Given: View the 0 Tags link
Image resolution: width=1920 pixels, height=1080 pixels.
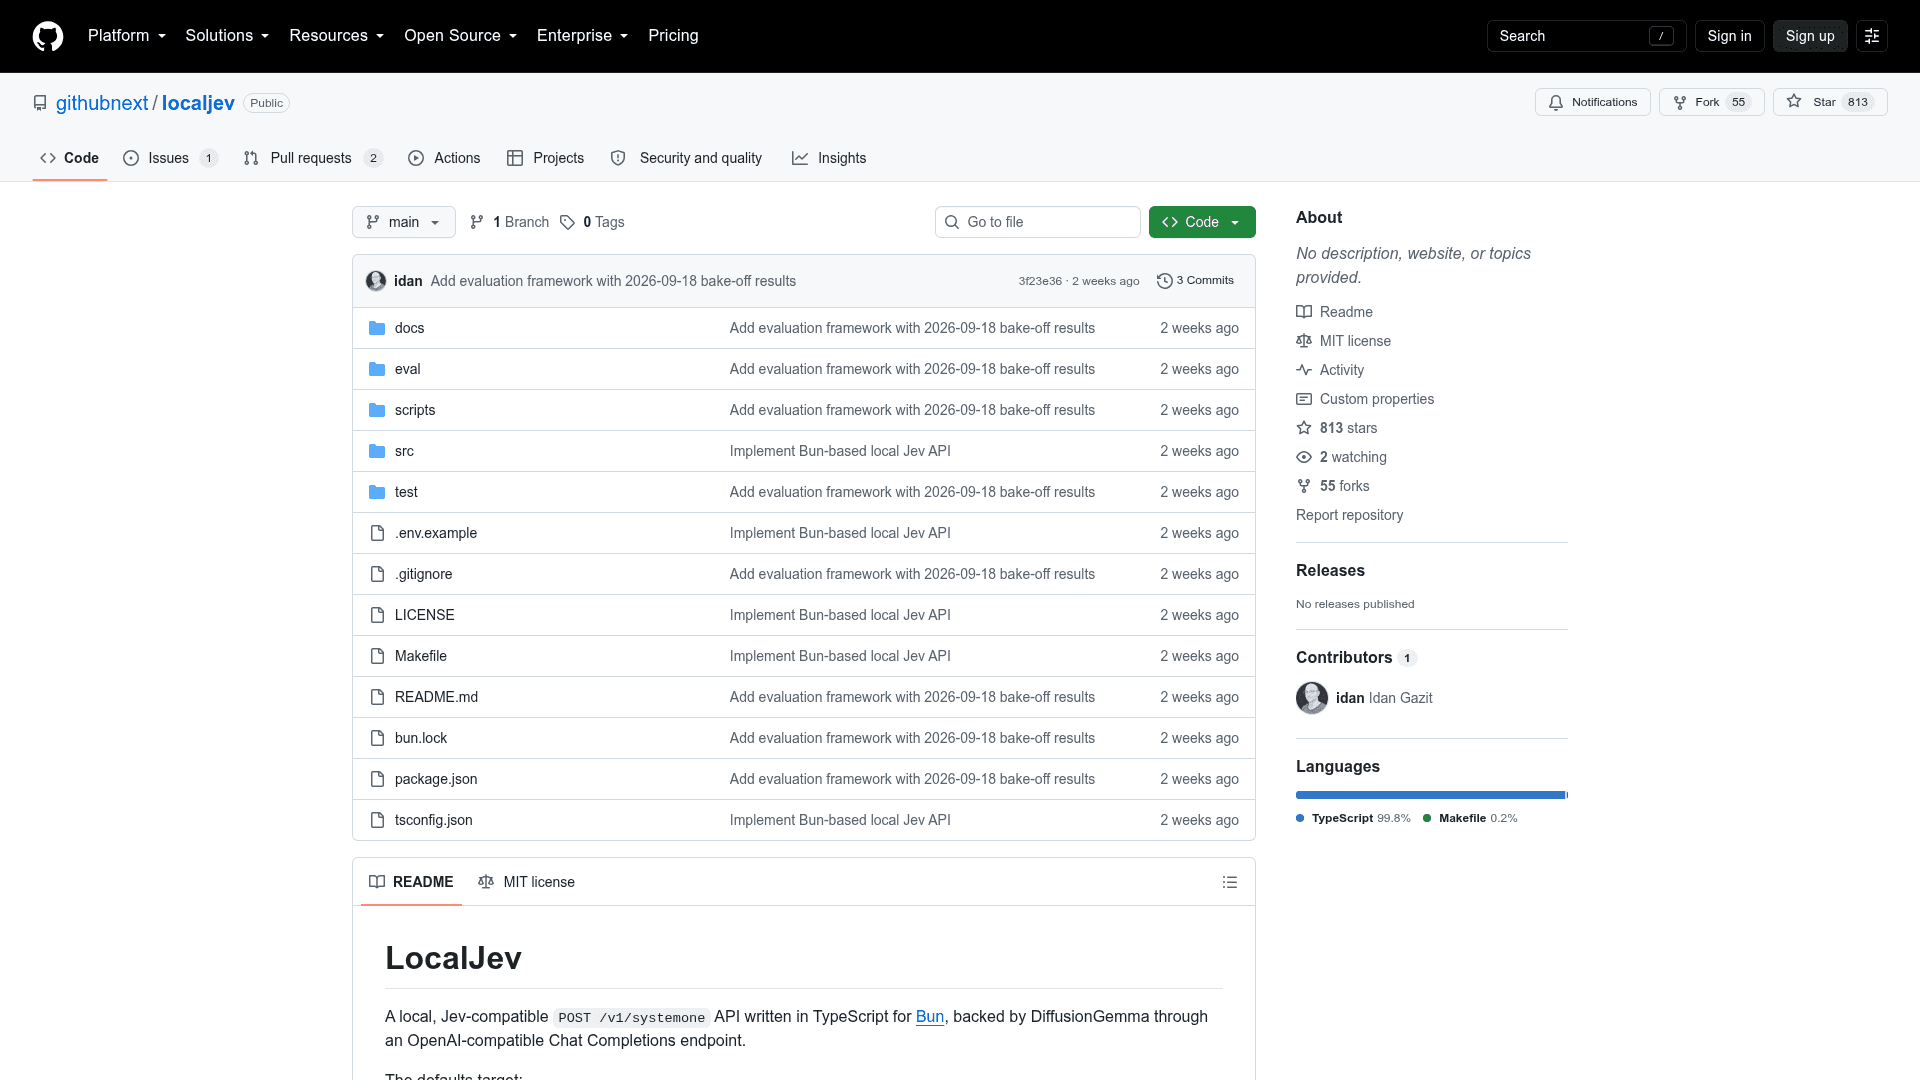Looking at the screenshot, I should point(592,222).
